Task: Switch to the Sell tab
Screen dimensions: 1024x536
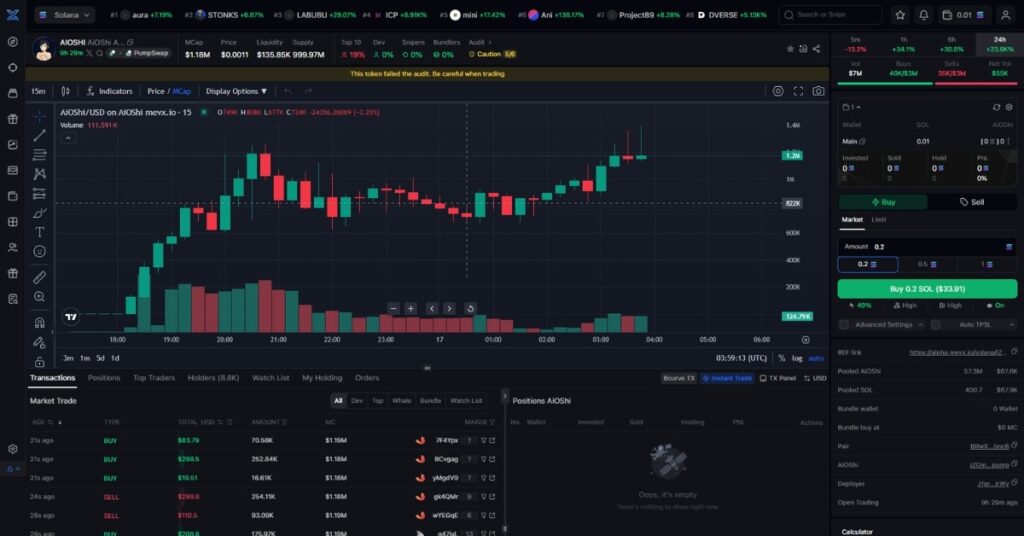Action: click(x=972, y=202)
